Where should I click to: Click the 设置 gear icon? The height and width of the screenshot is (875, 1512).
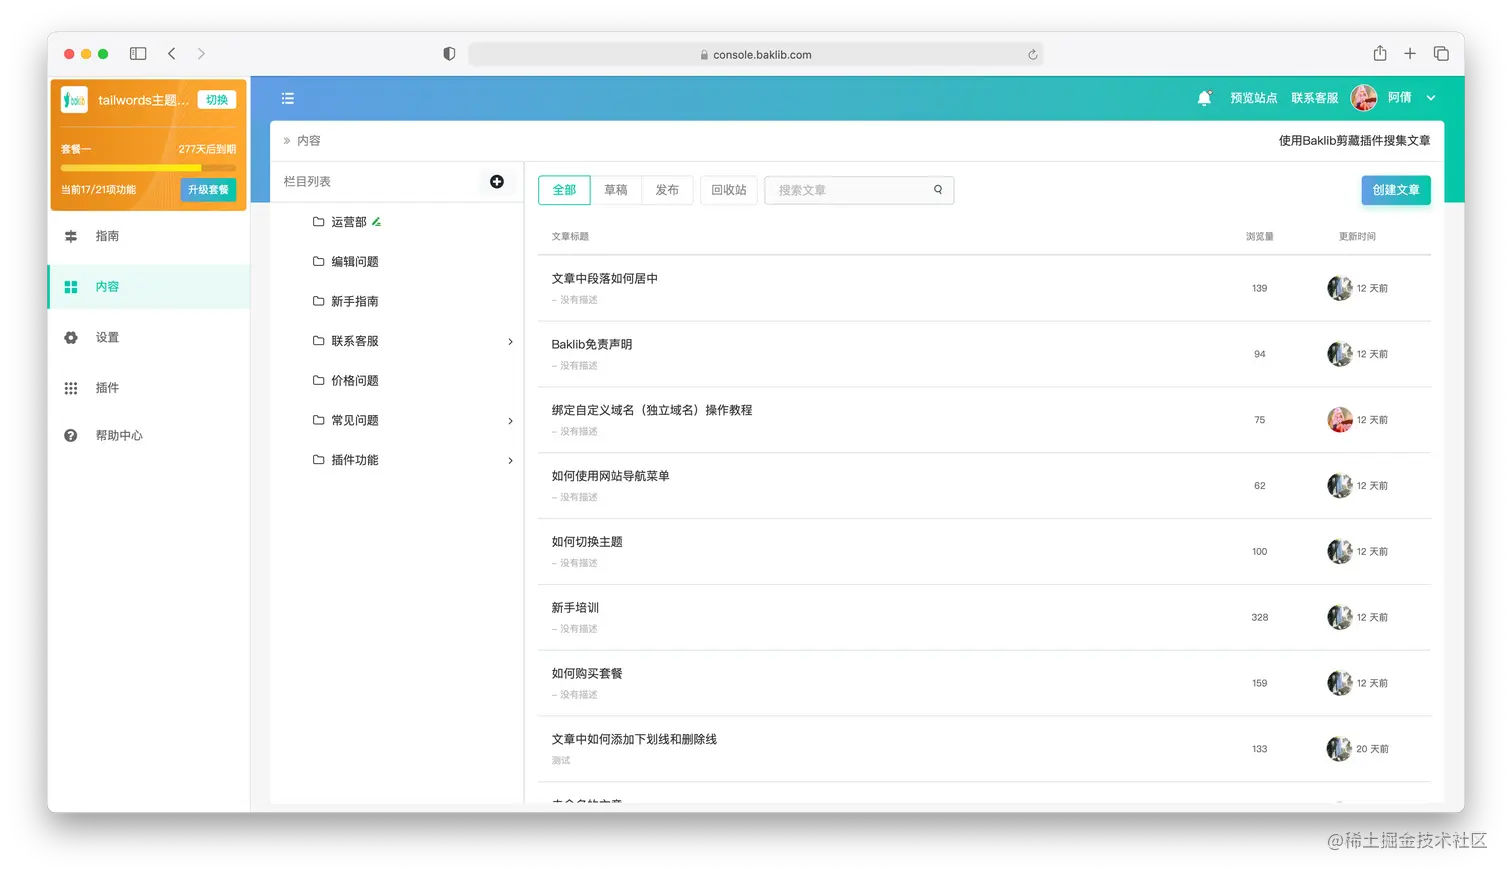click(x=71, y=338)
